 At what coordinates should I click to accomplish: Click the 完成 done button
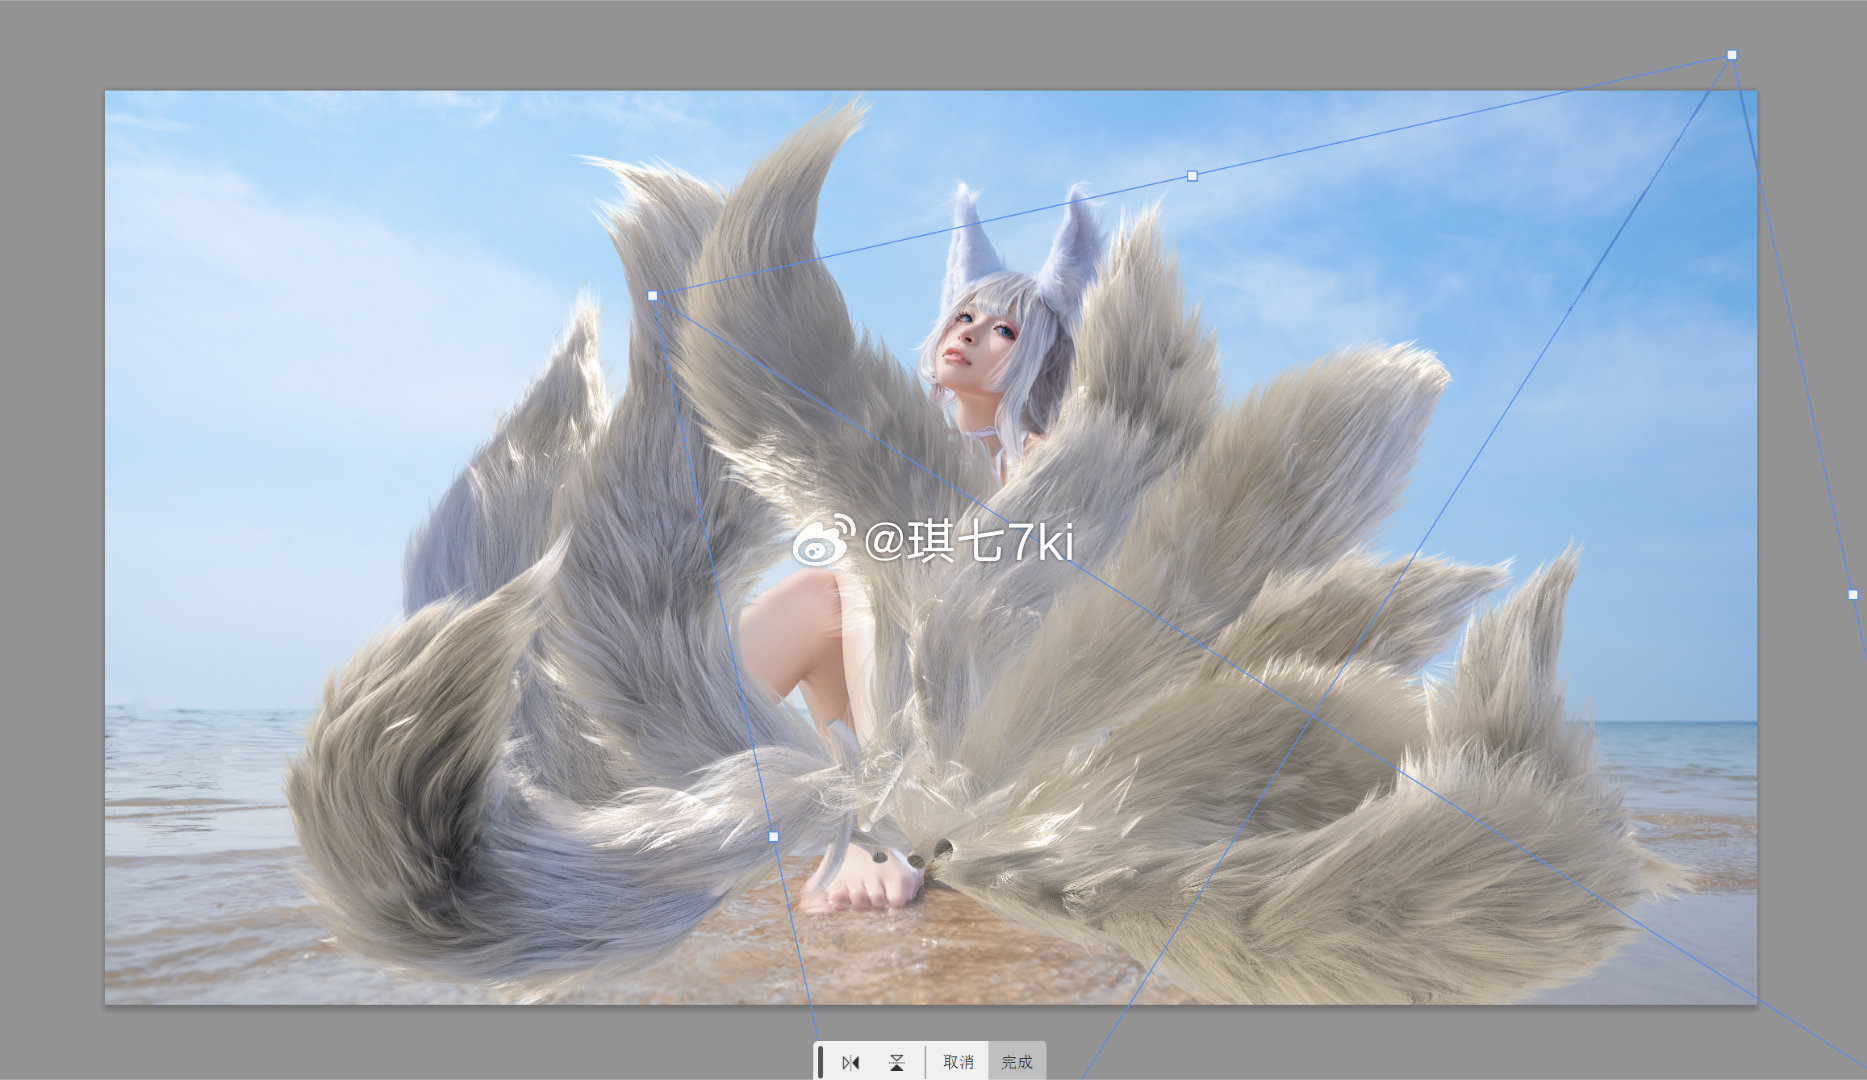coord(1017,1062)
